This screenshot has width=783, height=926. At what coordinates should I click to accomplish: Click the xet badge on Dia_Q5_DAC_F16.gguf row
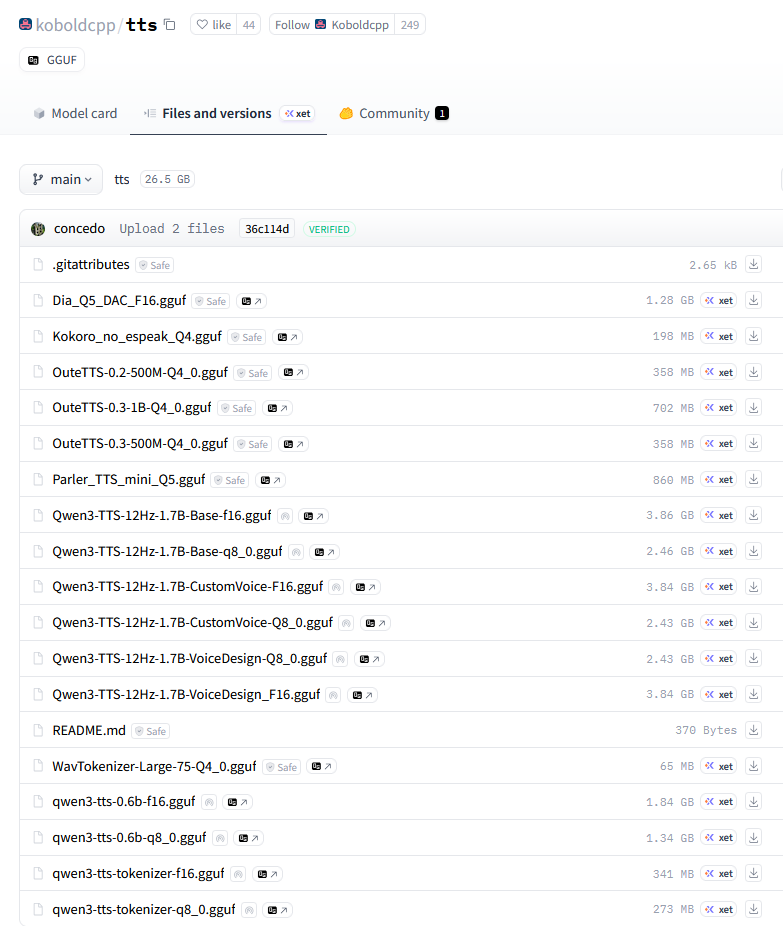[719, 301]
